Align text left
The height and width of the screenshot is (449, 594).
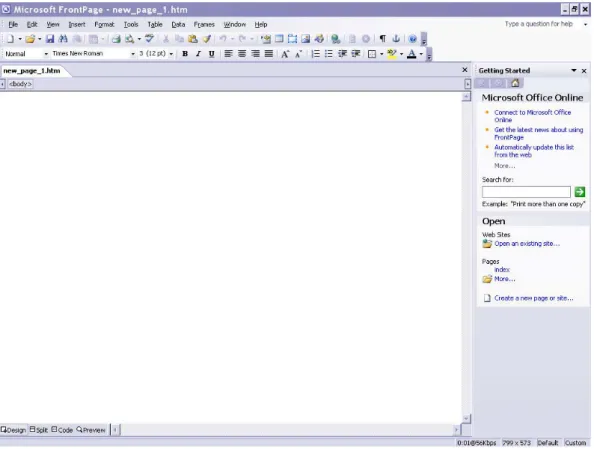(228, 54)
